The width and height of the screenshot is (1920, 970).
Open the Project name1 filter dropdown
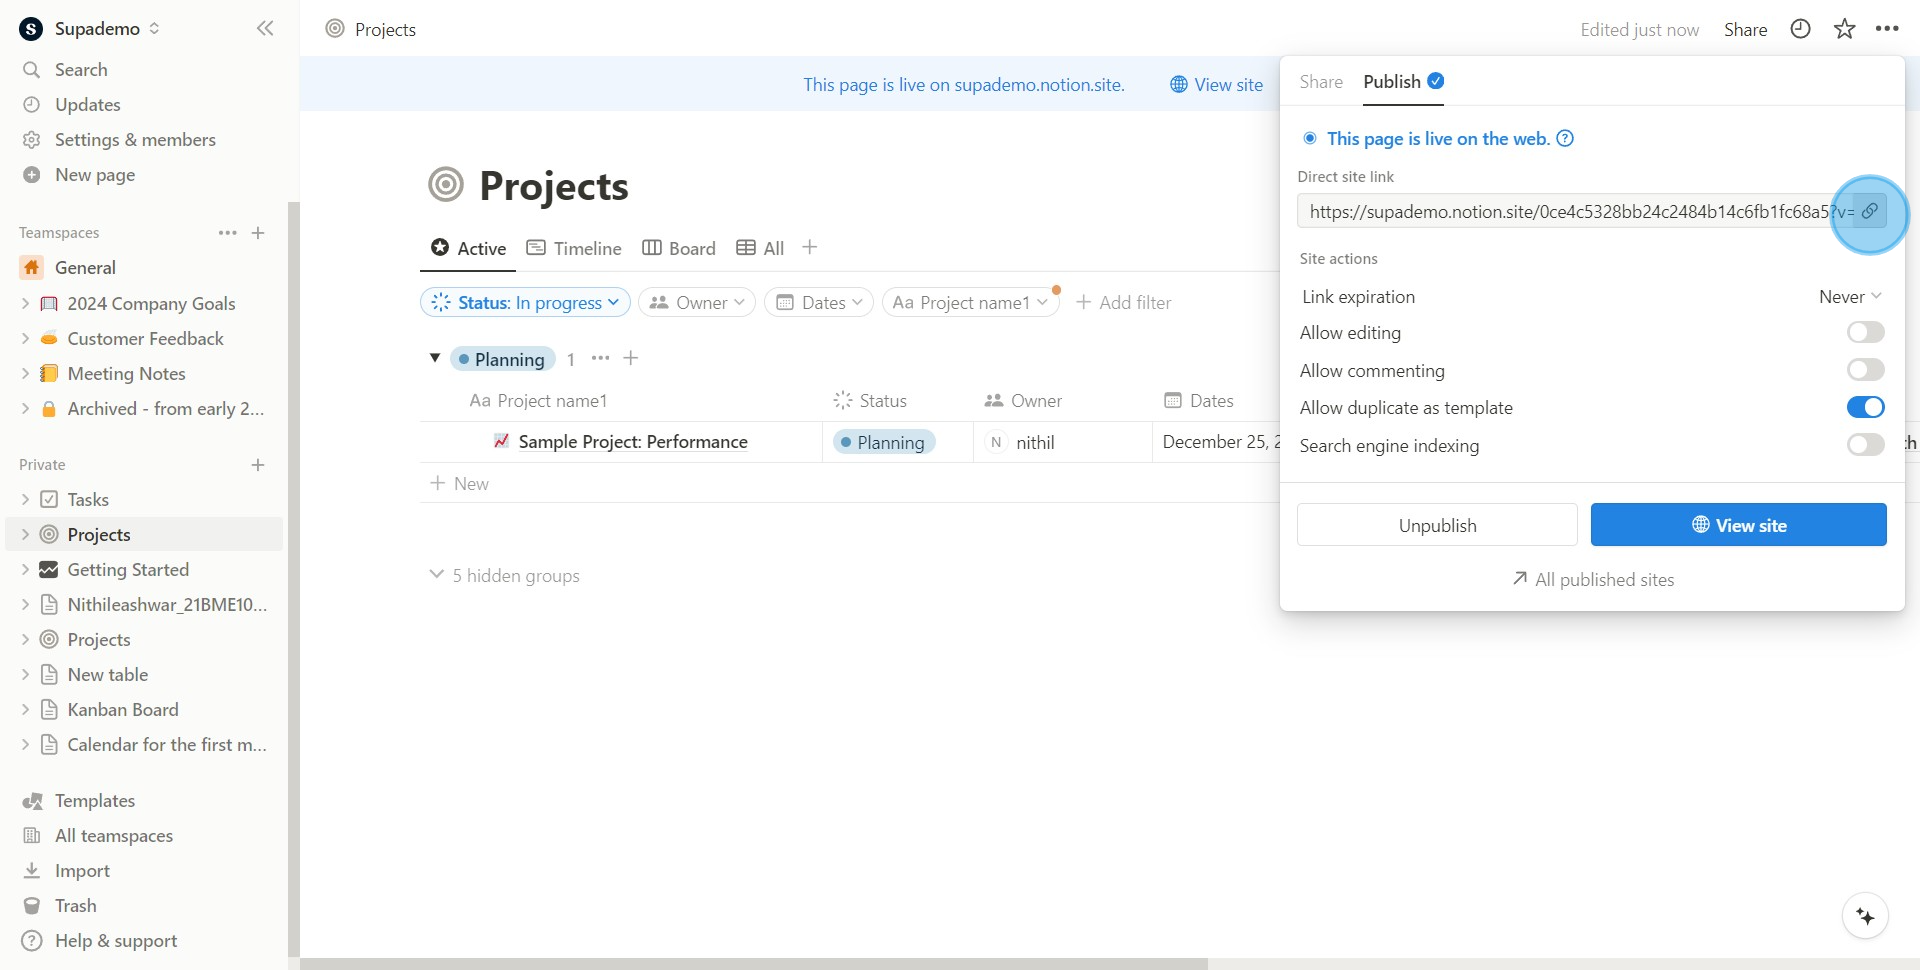(970, 302)
